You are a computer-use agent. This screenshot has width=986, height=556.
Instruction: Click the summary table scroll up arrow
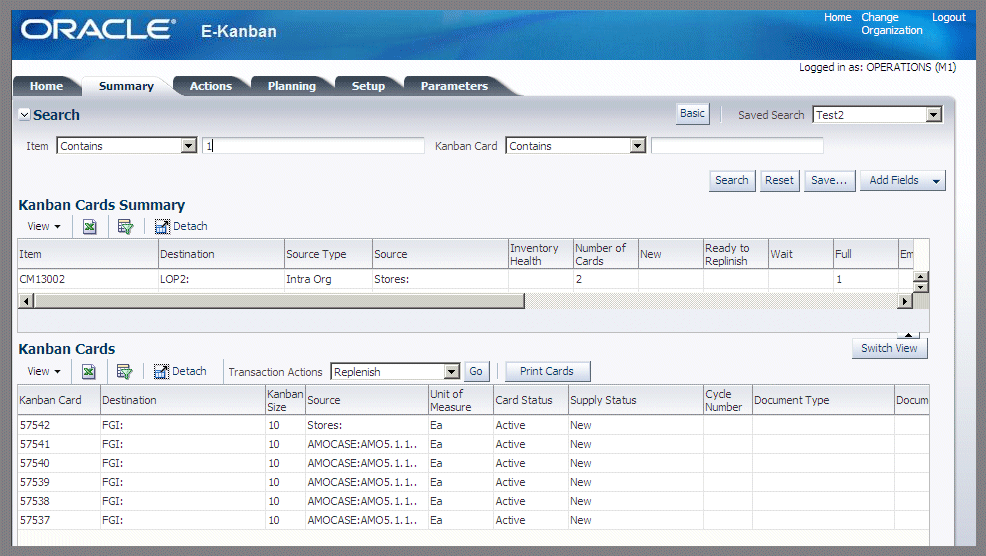pyautogui.click(x=920, y=277)
